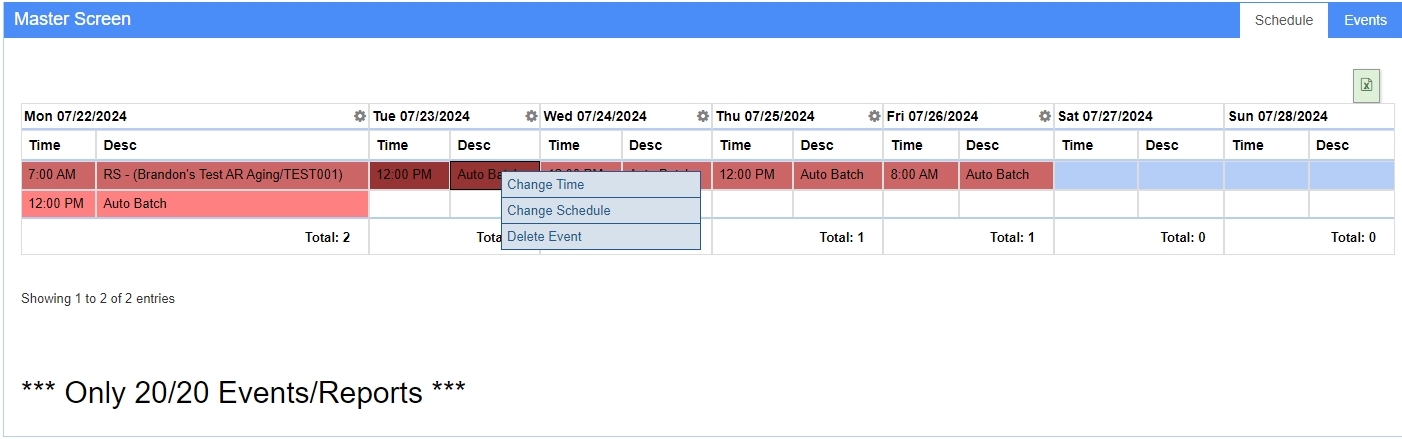Select Delete Event in context menu
This screenshot has height=439, width=1402.
pyautogui.click(x=601, y=237)
